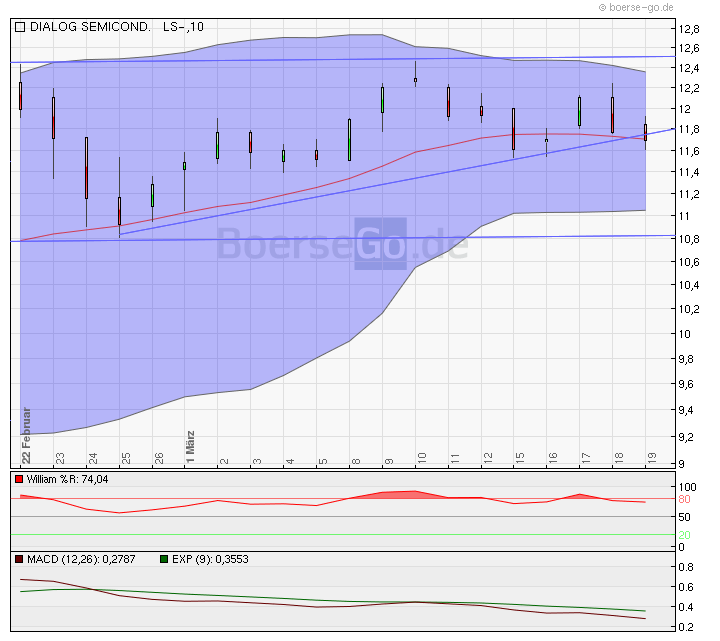The image size is (720, 641).
Task: Click the candlestick for March 15
Action: click(x=513, y=129)
